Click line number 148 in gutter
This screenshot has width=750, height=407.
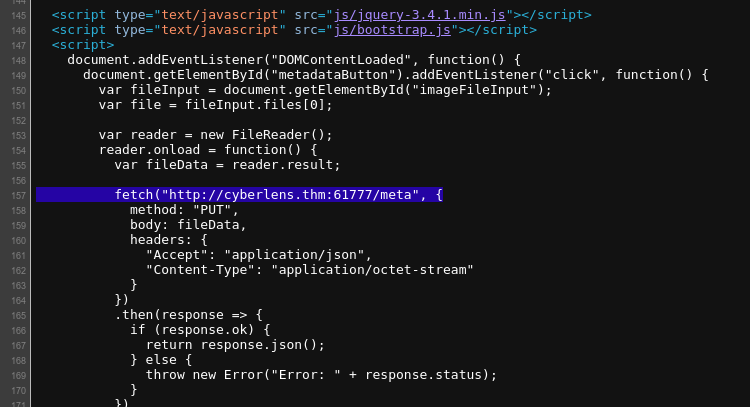(x=18, y=60)
